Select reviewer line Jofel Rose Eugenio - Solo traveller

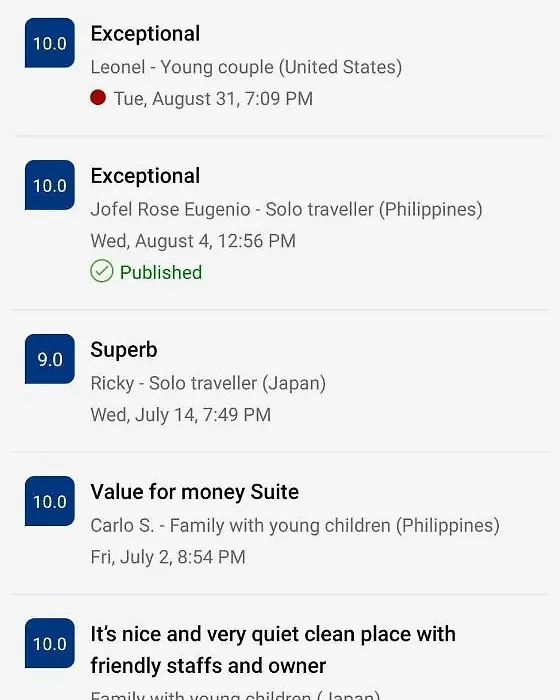[286, 209]
